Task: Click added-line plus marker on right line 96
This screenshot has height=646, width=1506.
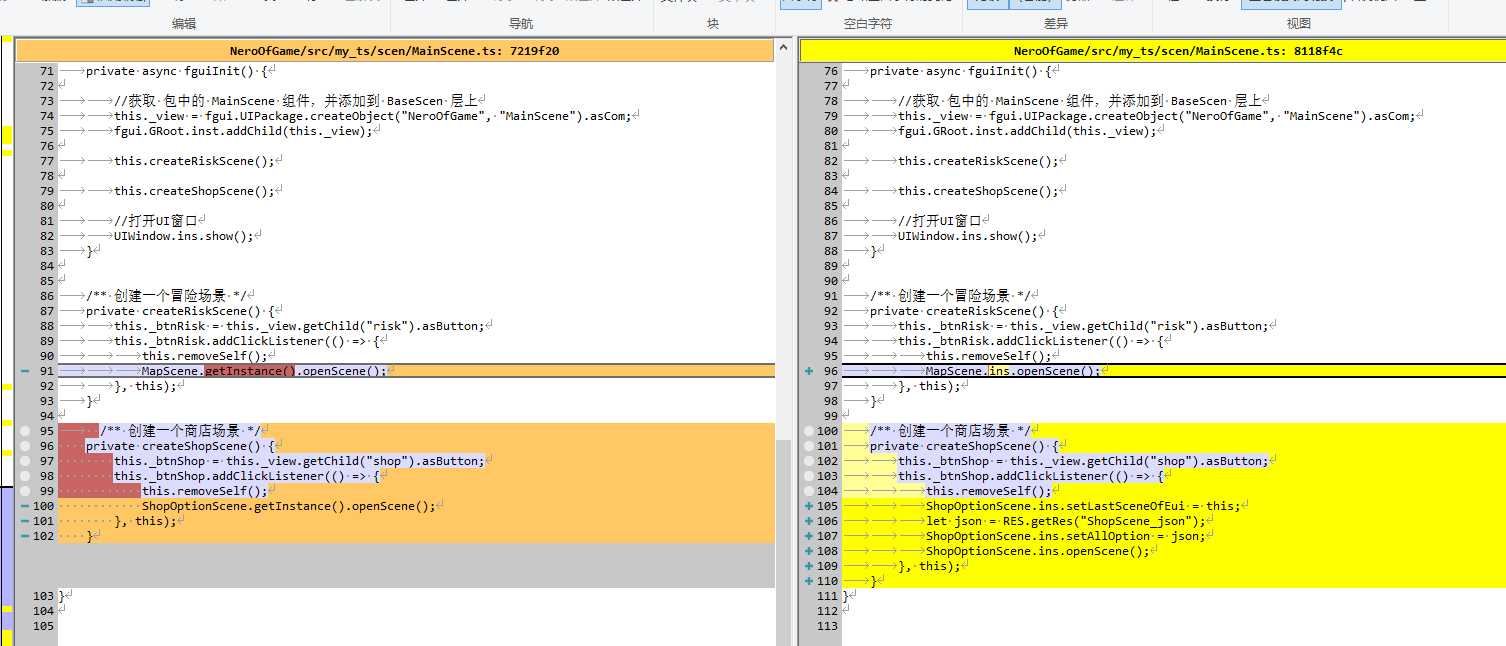Action: click(x=808, y=371)
